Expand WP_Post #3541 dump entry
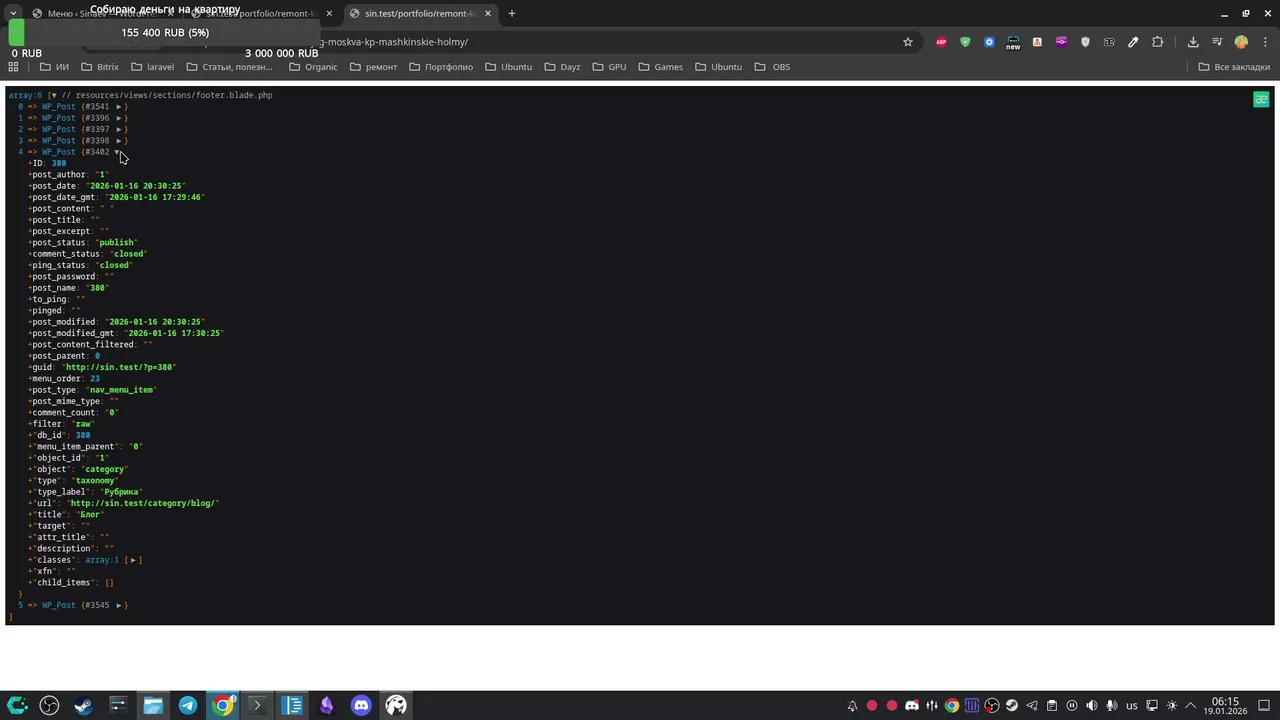1280x720 pixels. (x=119, y=107)
